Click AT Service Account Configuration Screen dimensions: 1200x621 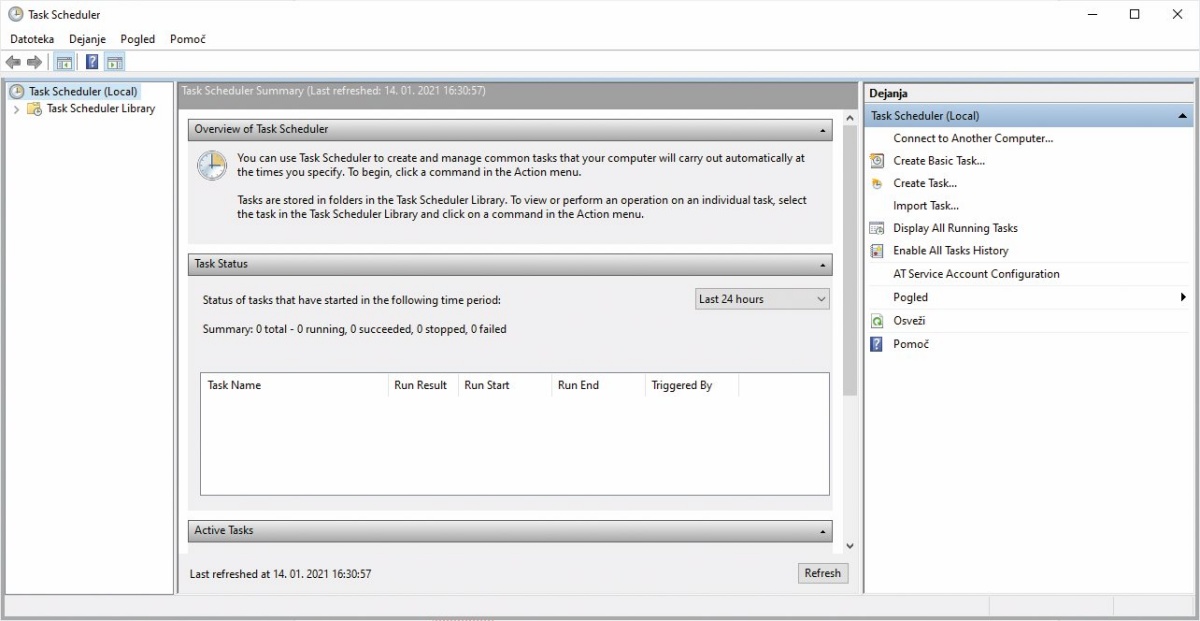click(976, 274)
